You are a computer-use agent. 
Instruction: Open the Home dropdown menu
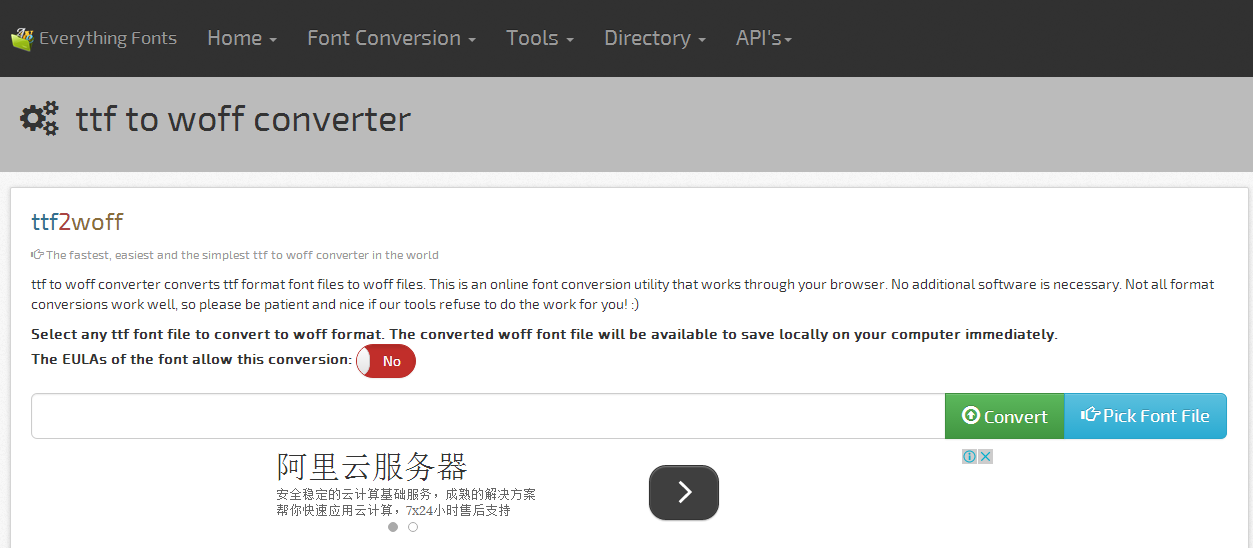point(242,38)
